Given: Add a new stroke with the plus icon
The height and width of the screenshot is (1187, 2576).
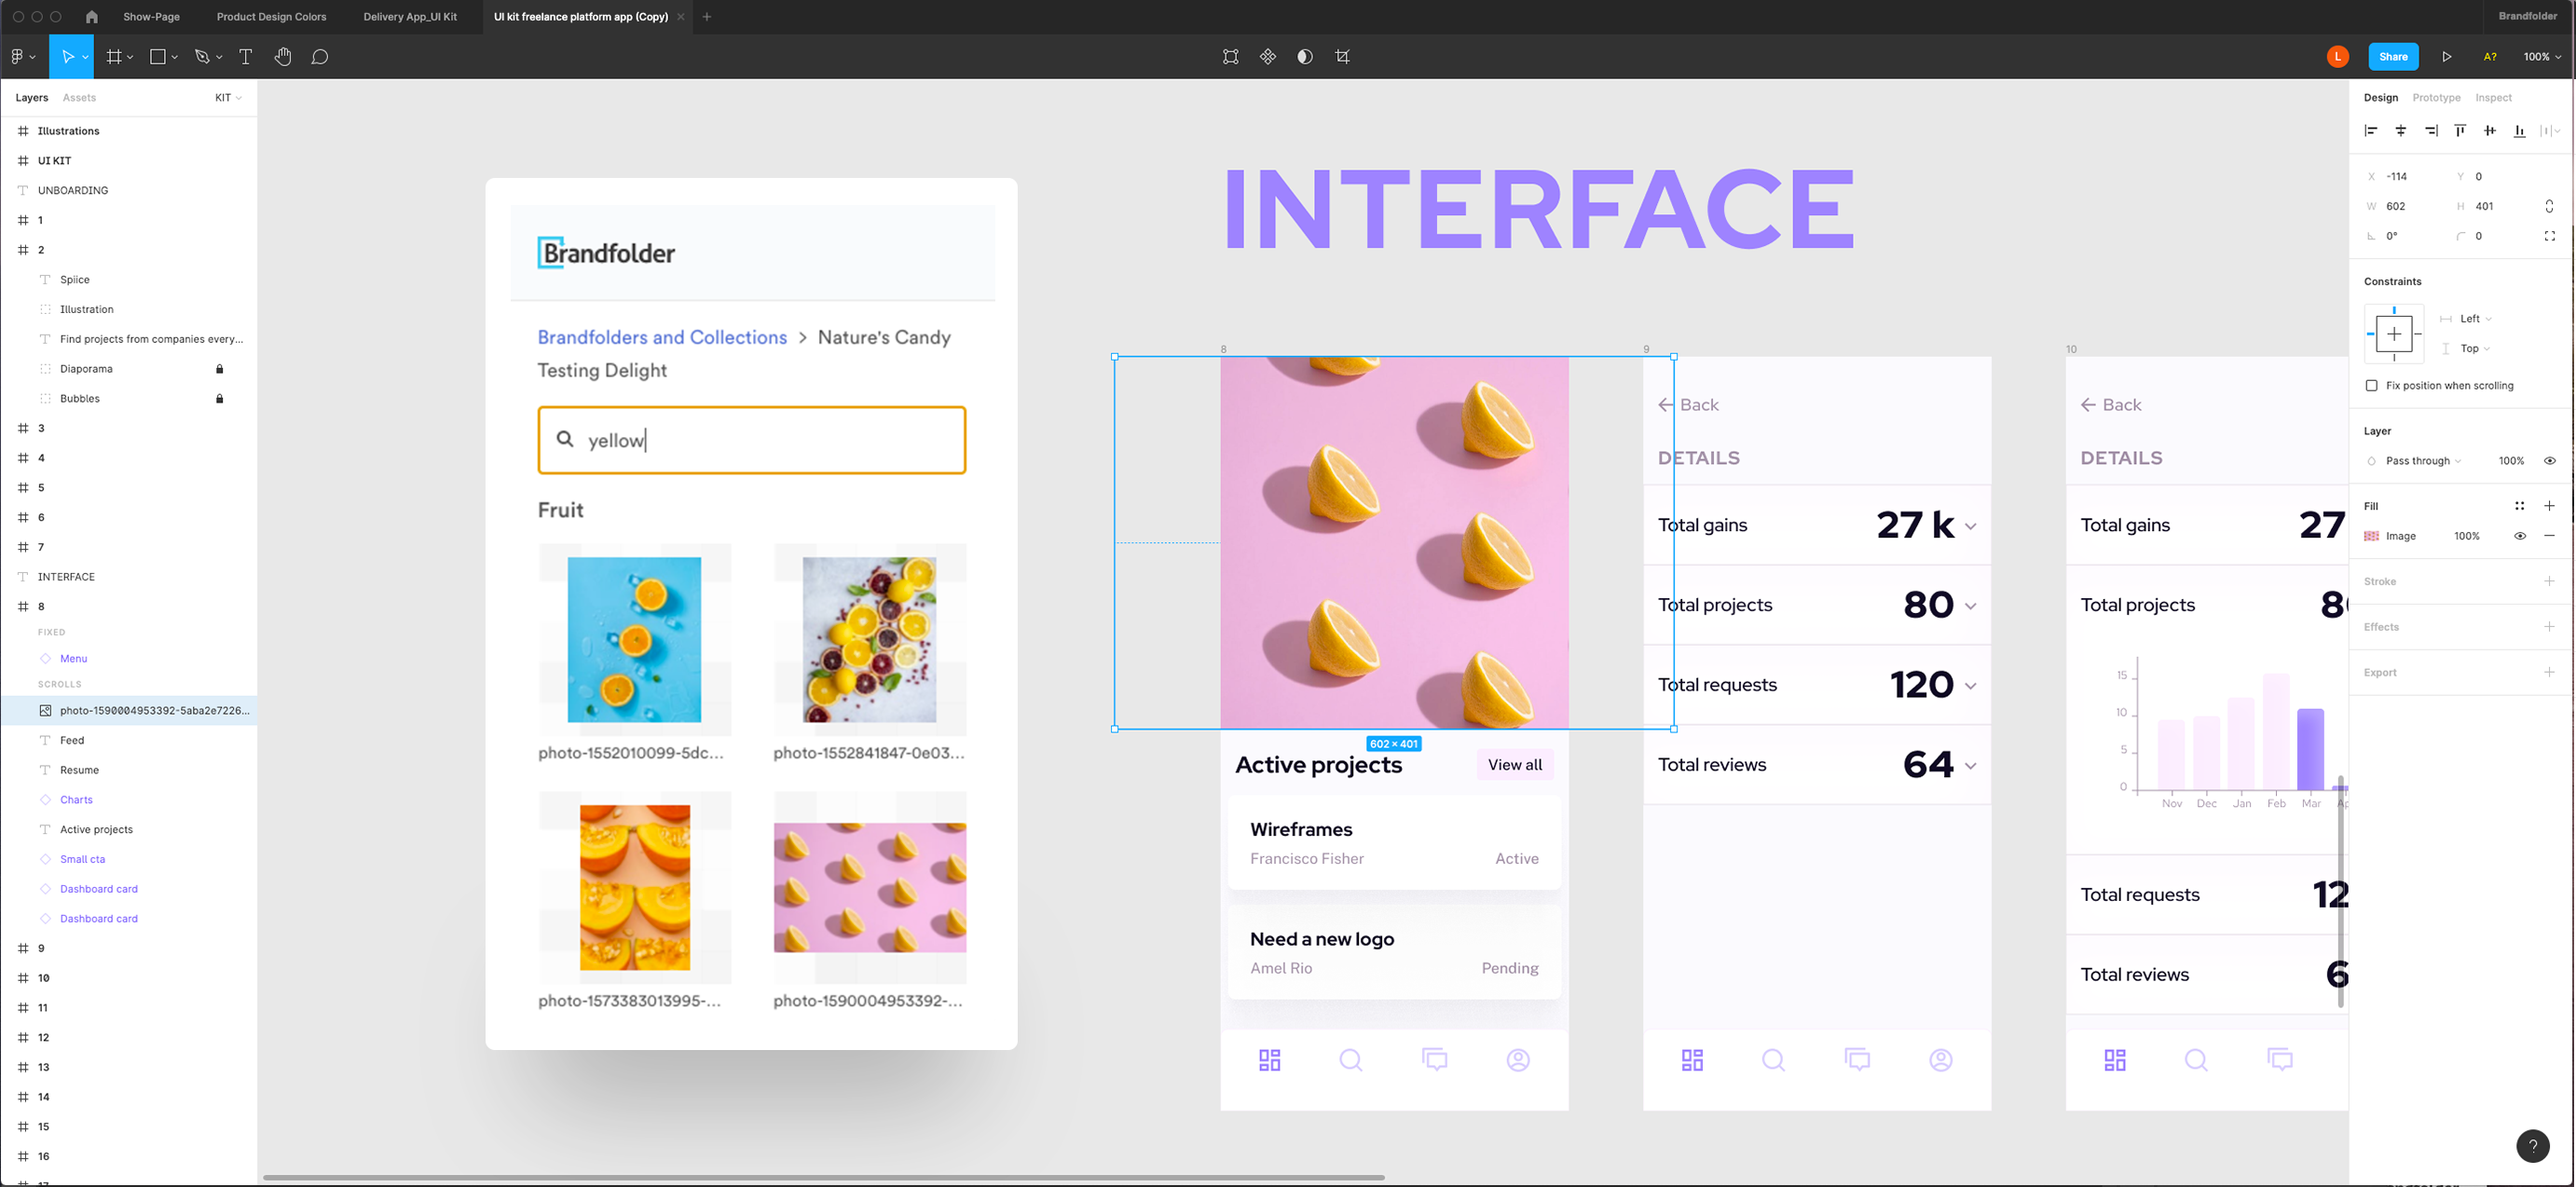Looking at the screenshot, I should 2550,581.
